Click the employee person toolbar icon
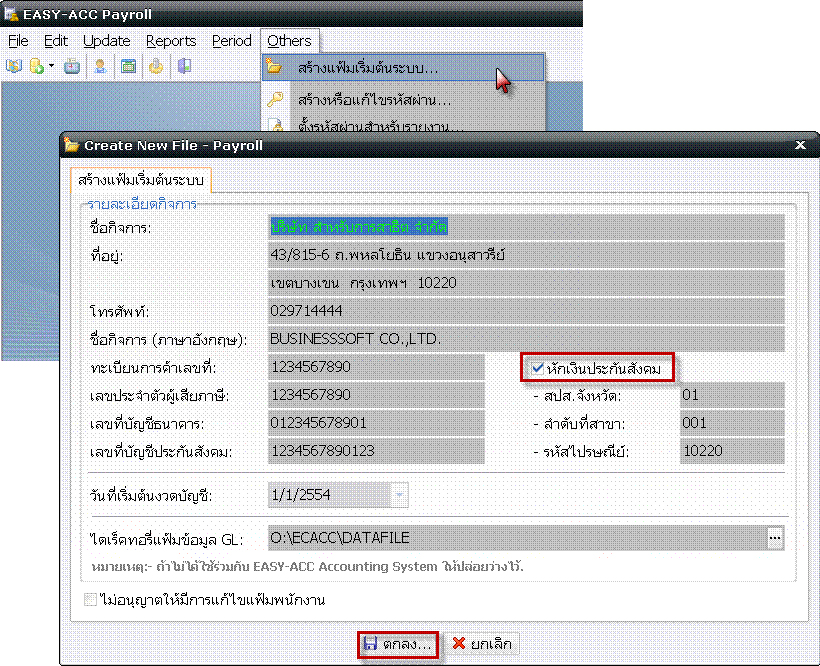 [x=100, y=67]
